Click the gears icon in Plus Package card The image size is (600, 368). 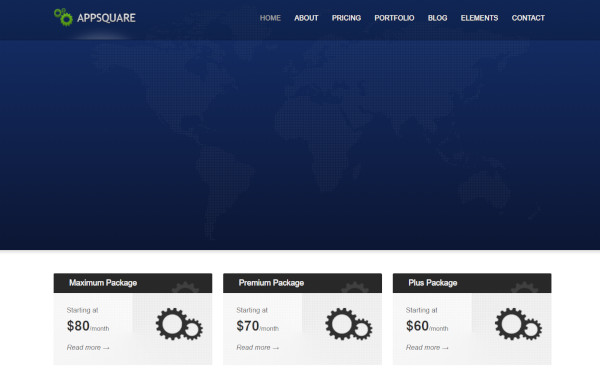pyautogui.click(x=518, y=324)
